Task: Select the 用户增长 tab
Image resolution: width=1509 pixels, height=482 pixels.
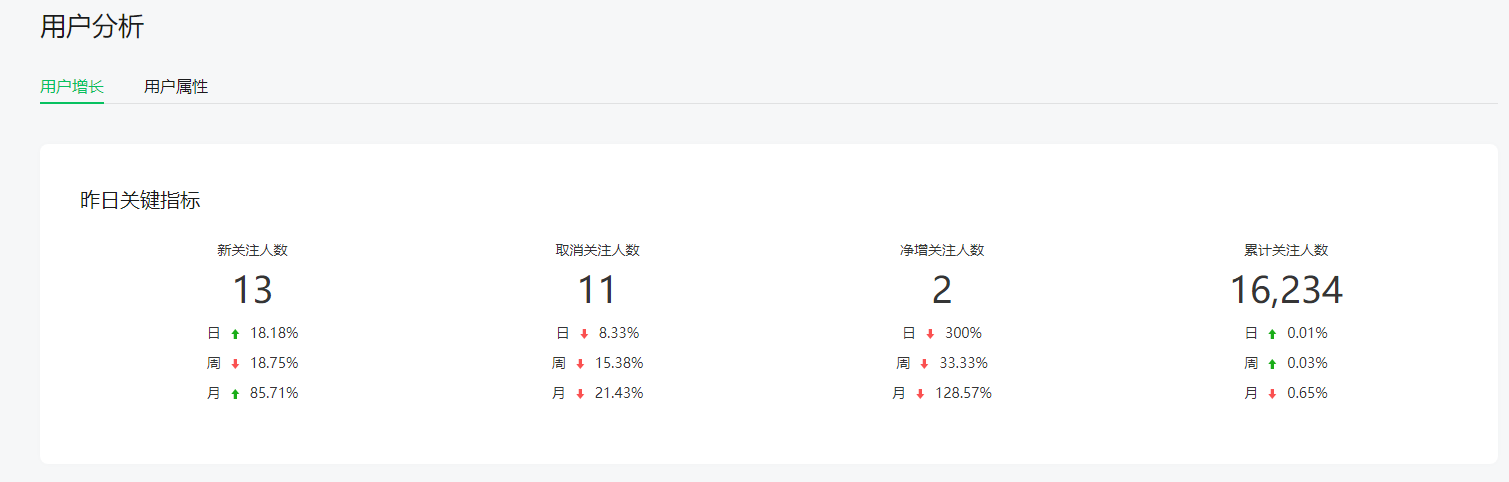Action: pyautogui.click(x=72, y=87)
